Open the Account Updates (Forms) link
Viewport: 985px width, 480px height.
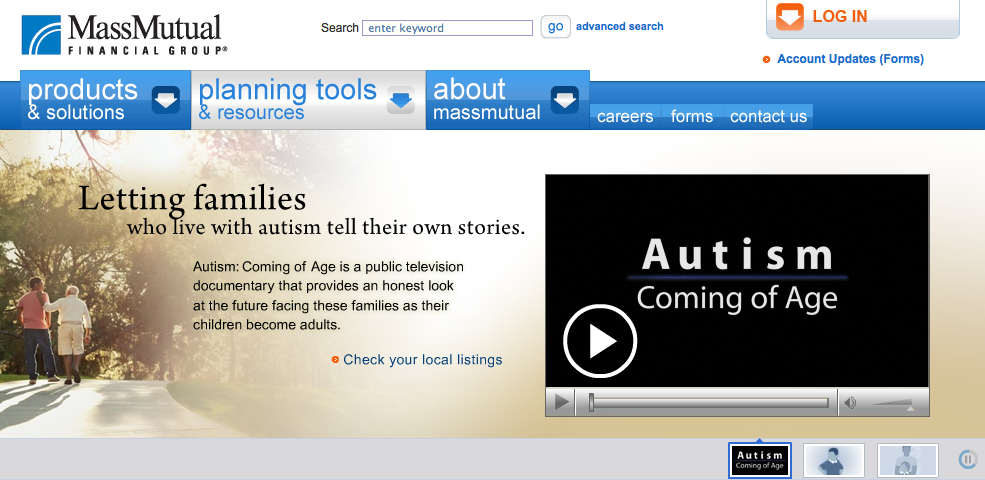(x=851, y=59)
